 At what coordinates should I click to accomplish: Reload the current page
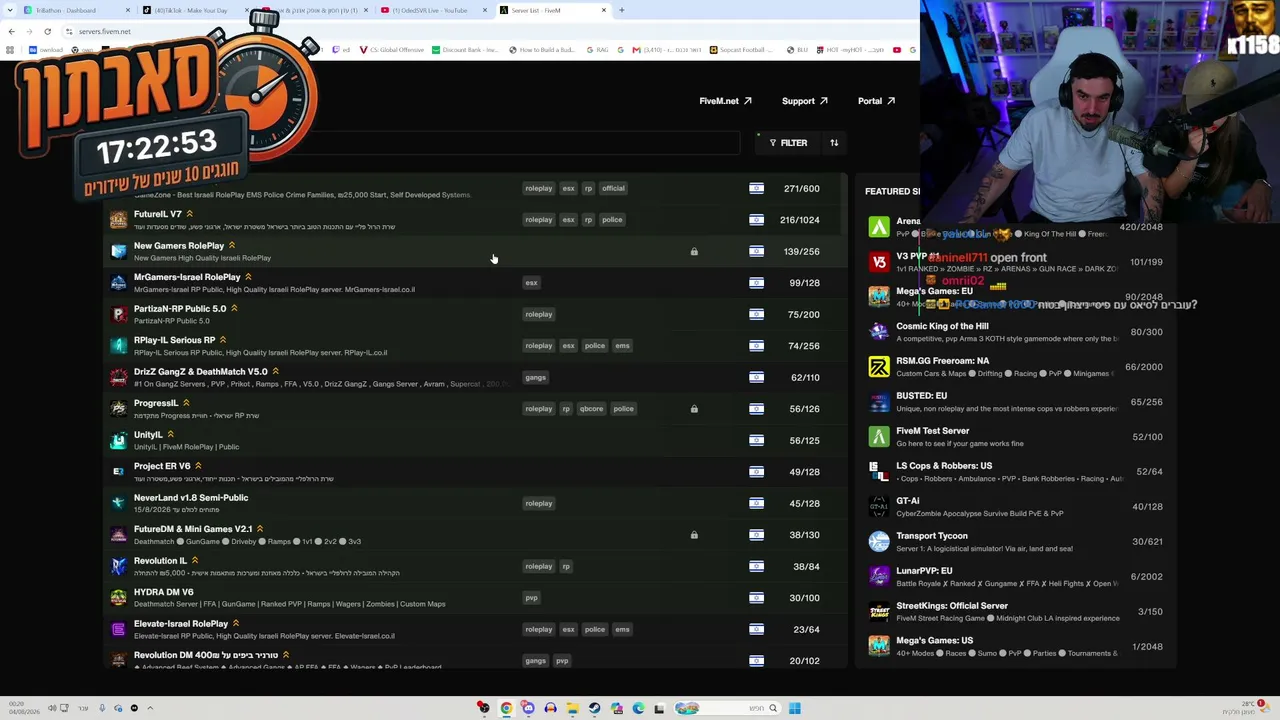pos(47,31)
